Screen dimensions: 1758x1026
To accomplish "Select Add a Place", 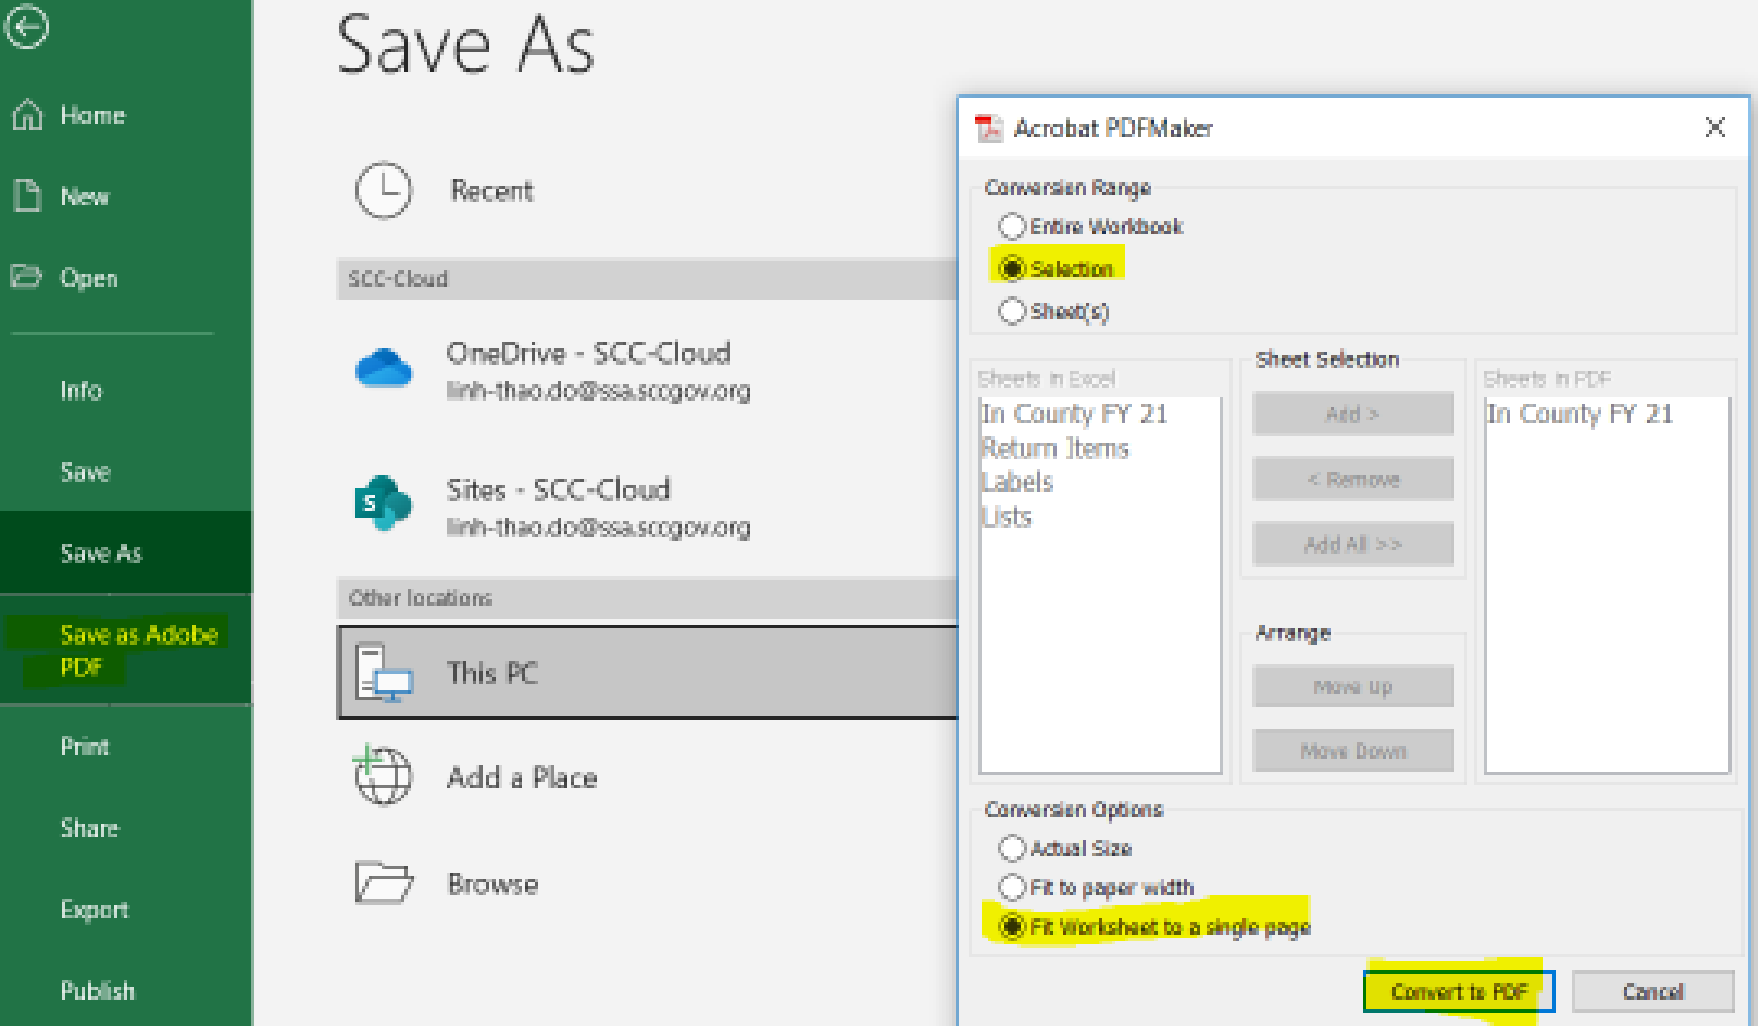I will click(x=647, y=777).
